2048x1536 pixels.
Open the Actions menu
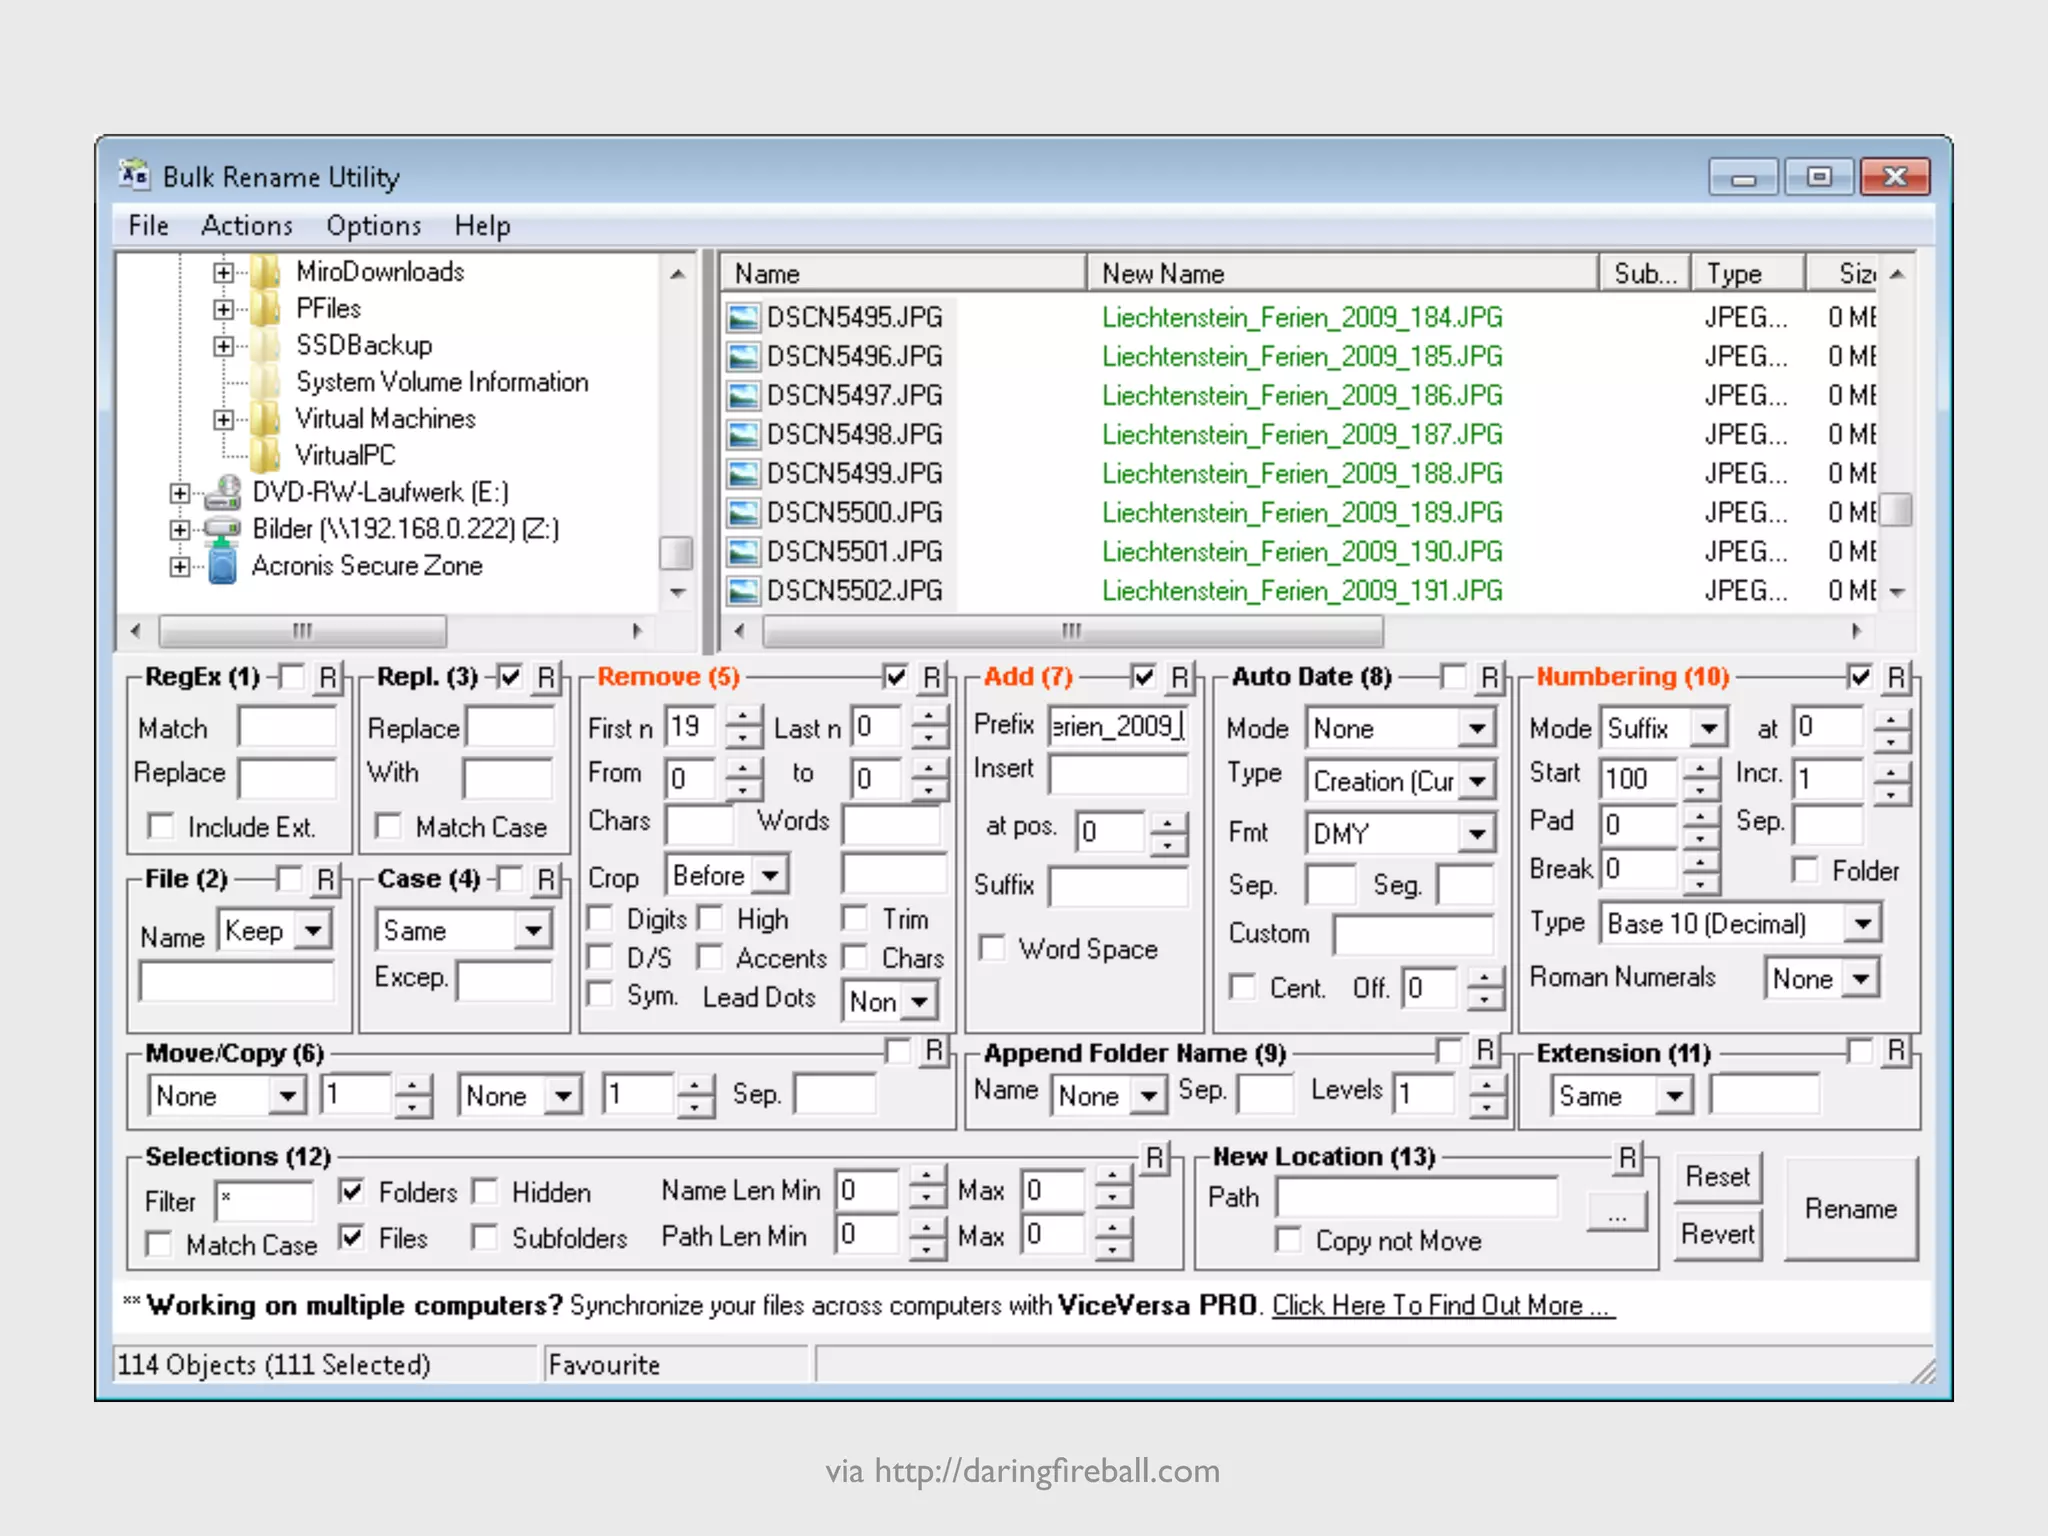pos(246,226)
